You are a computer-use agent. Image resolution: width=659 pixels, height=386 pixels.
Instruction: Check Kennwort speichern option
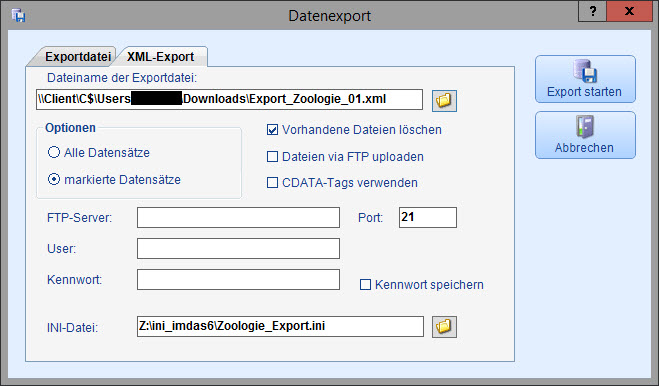[365, 285]
